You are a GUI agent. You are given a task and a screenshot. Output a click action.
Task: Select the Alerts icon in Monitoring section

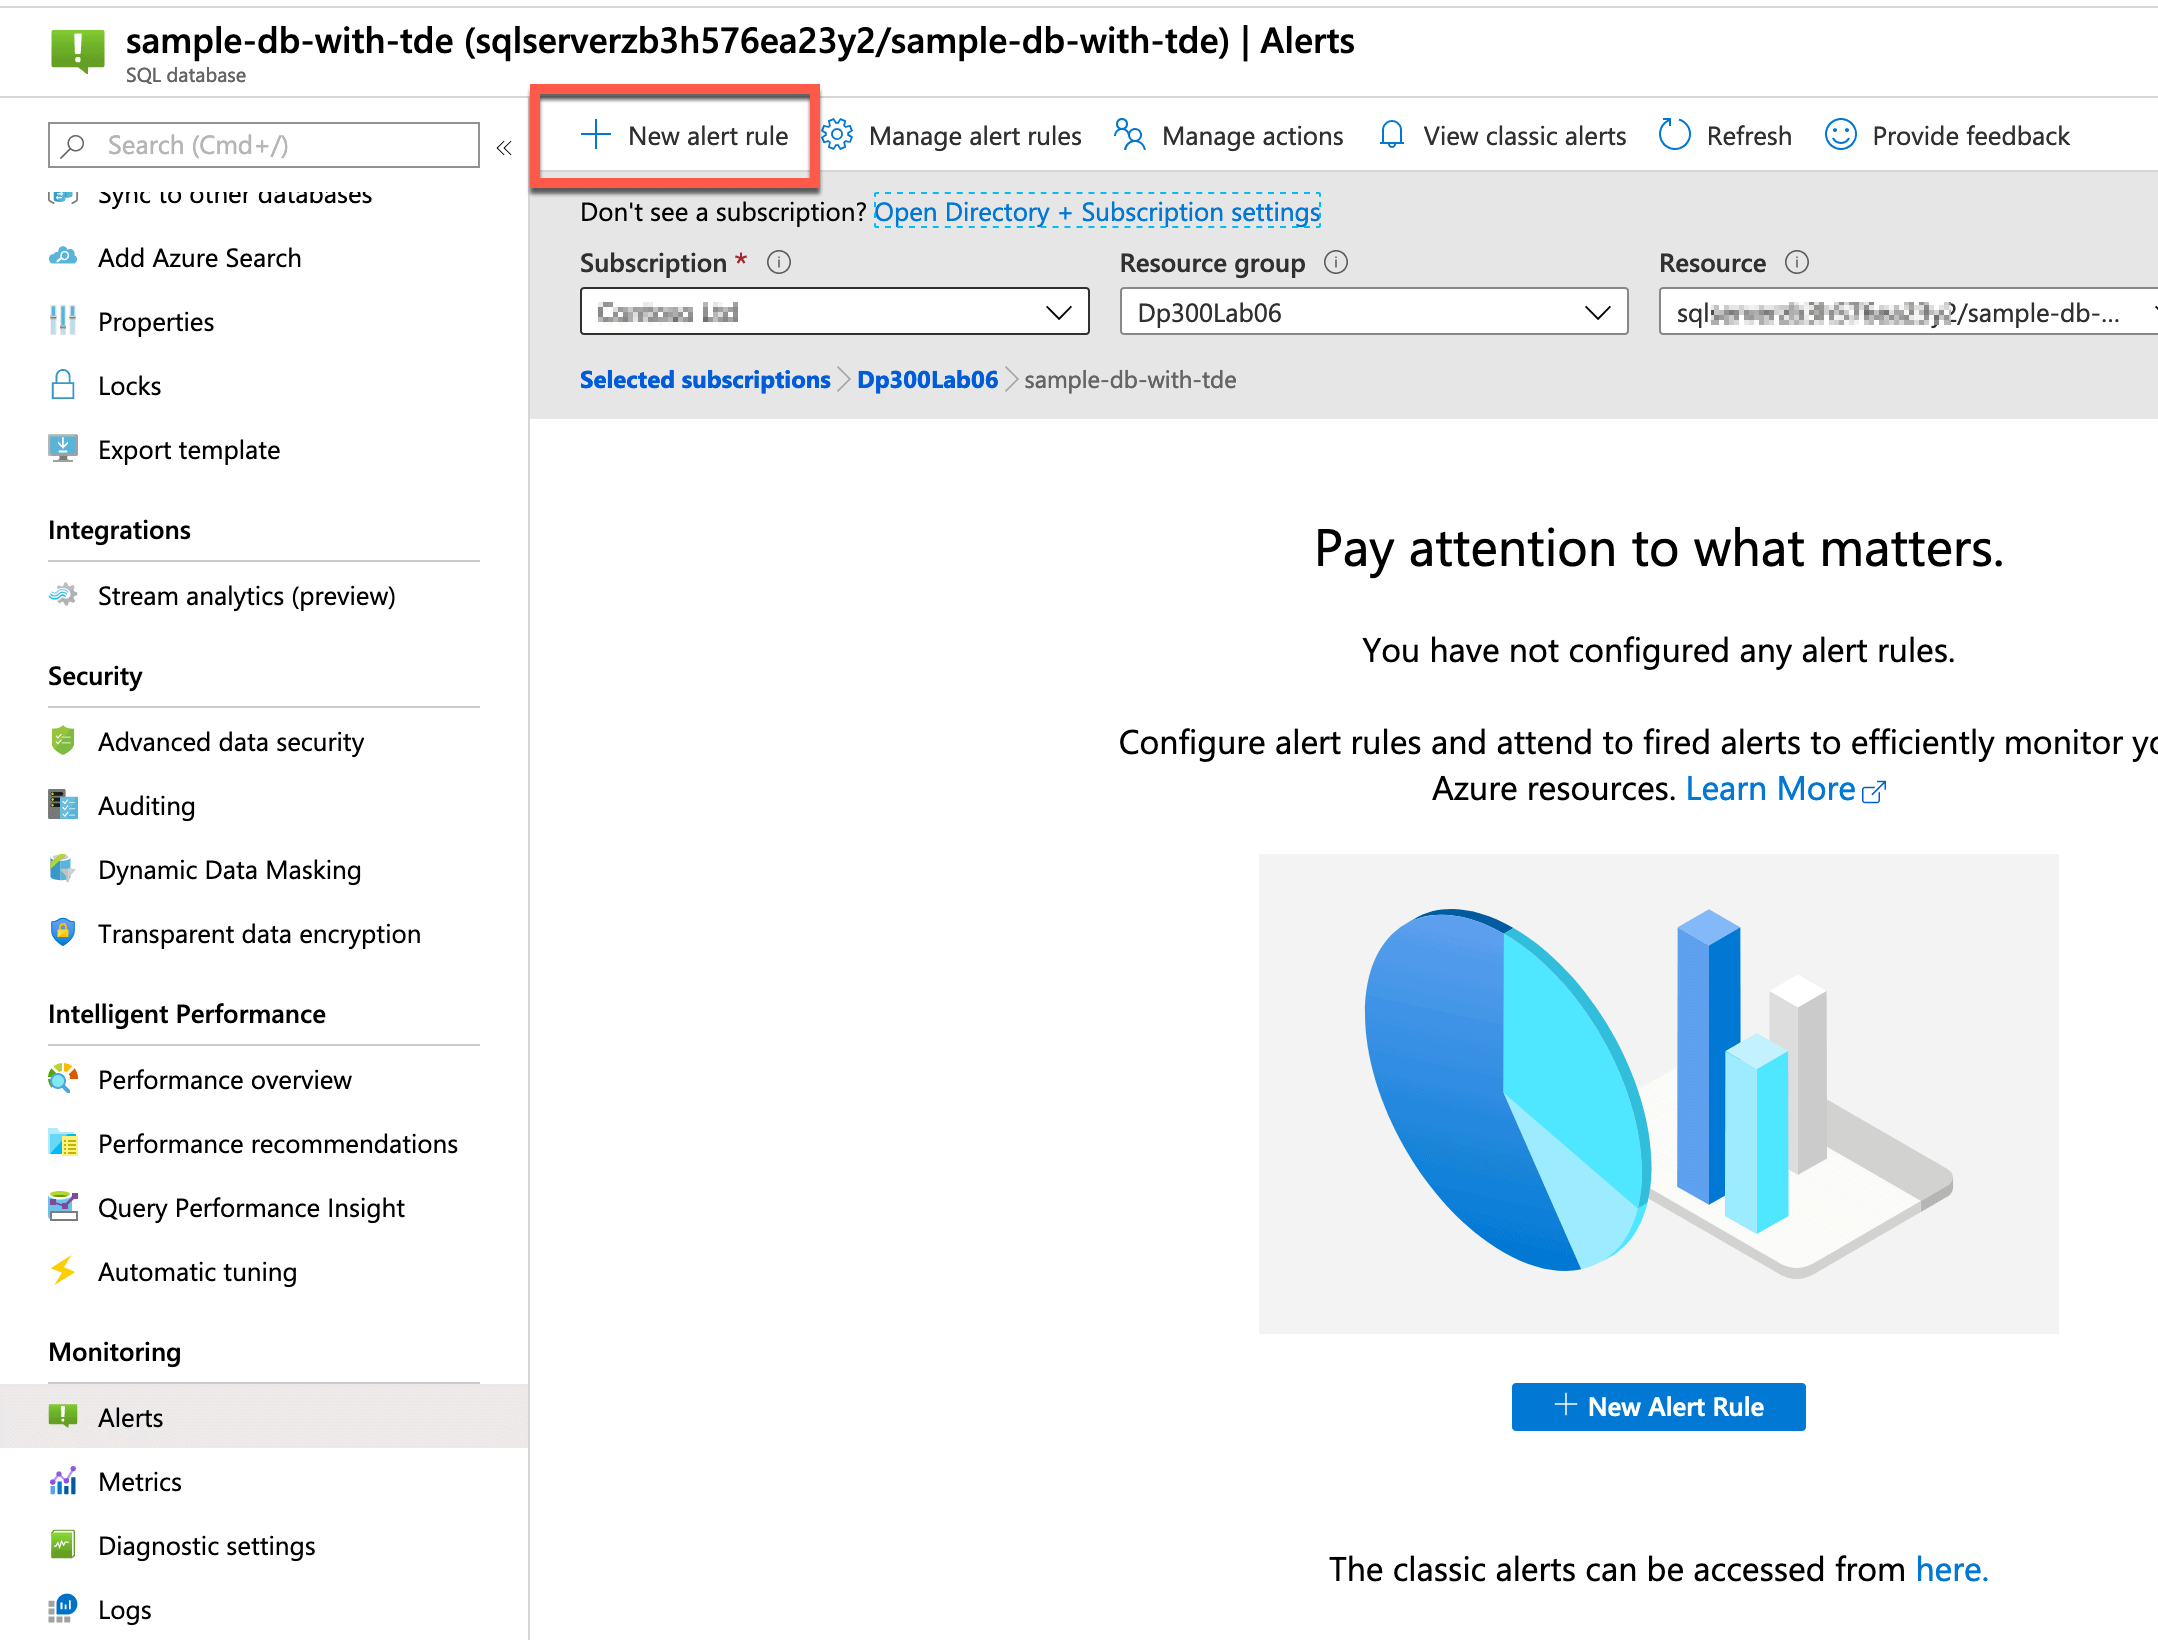[x=62, y=1416]
